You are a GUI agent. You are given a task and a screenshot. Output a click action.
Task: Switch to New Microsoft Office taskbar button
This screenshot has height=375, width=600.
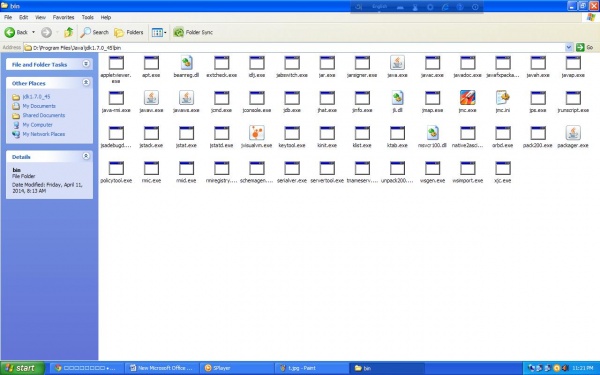[x=163, y=368]
